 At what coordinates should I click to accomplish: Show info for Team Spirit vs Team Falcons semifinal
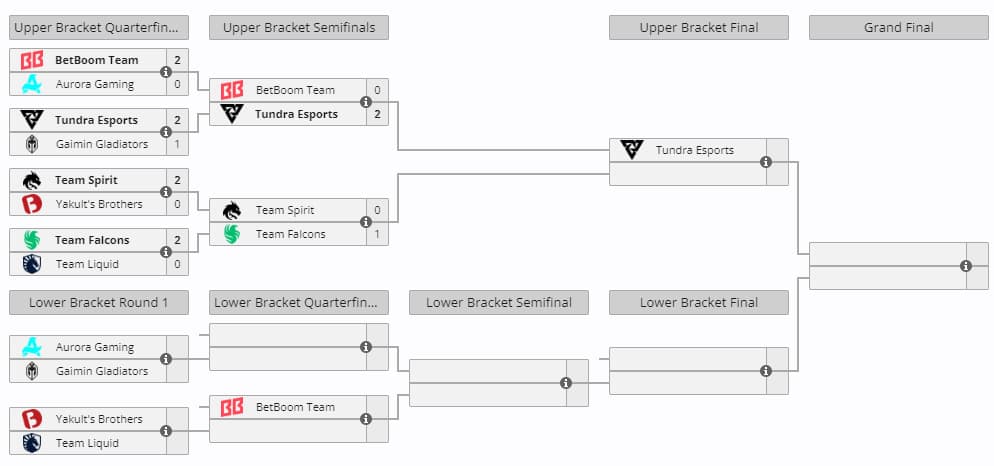366,222
